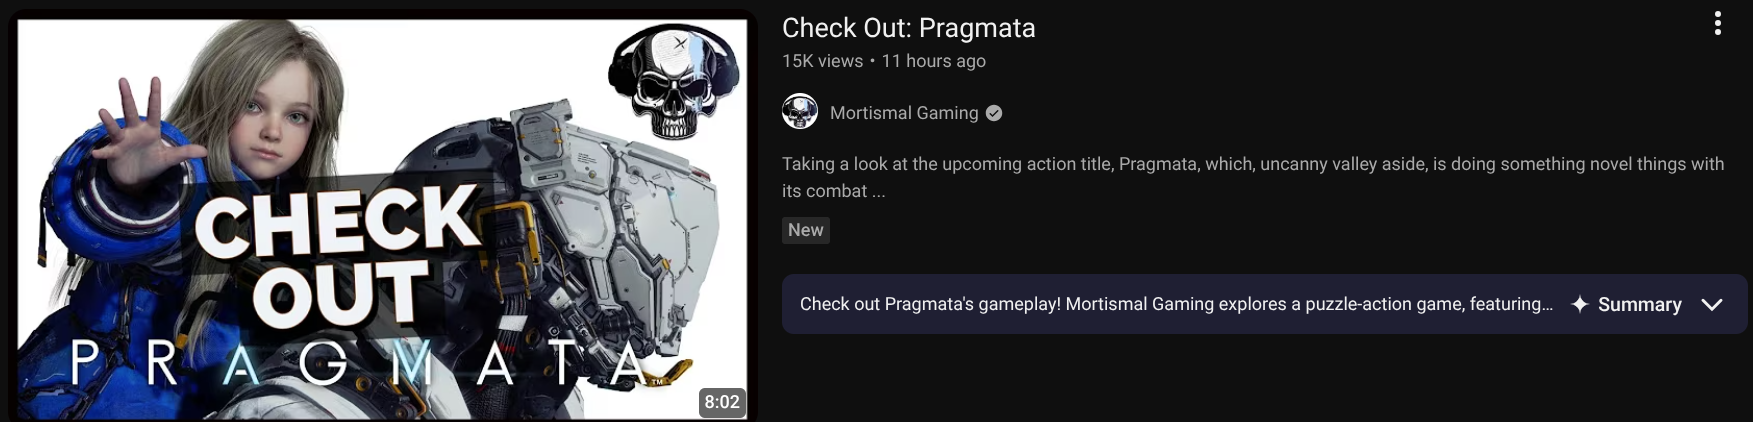The image size is (1753, 422).
Task: Click the video description snippet text
Action: point(1253,177)
